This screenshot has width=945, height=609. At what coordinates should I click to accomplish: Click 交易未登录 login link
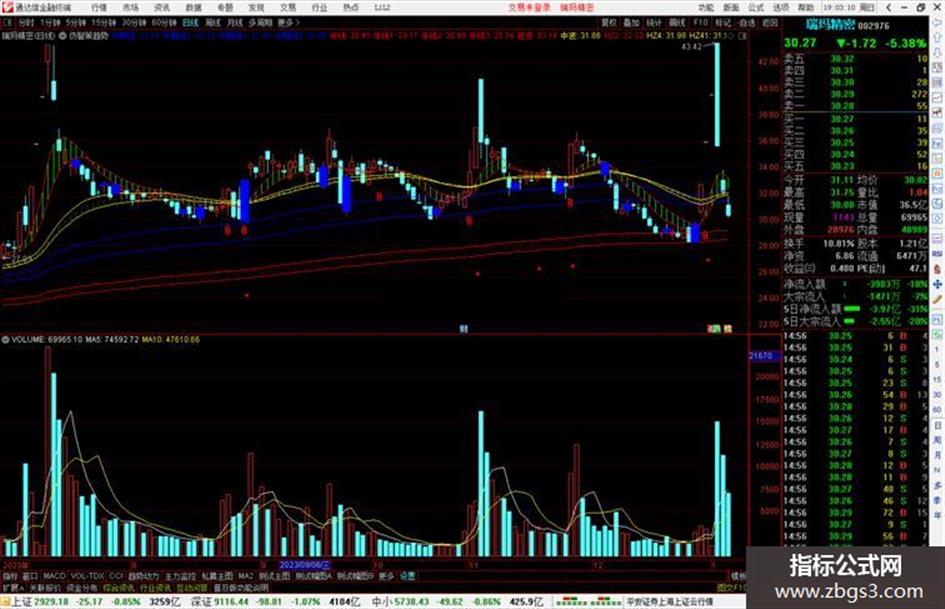[529, 8]
